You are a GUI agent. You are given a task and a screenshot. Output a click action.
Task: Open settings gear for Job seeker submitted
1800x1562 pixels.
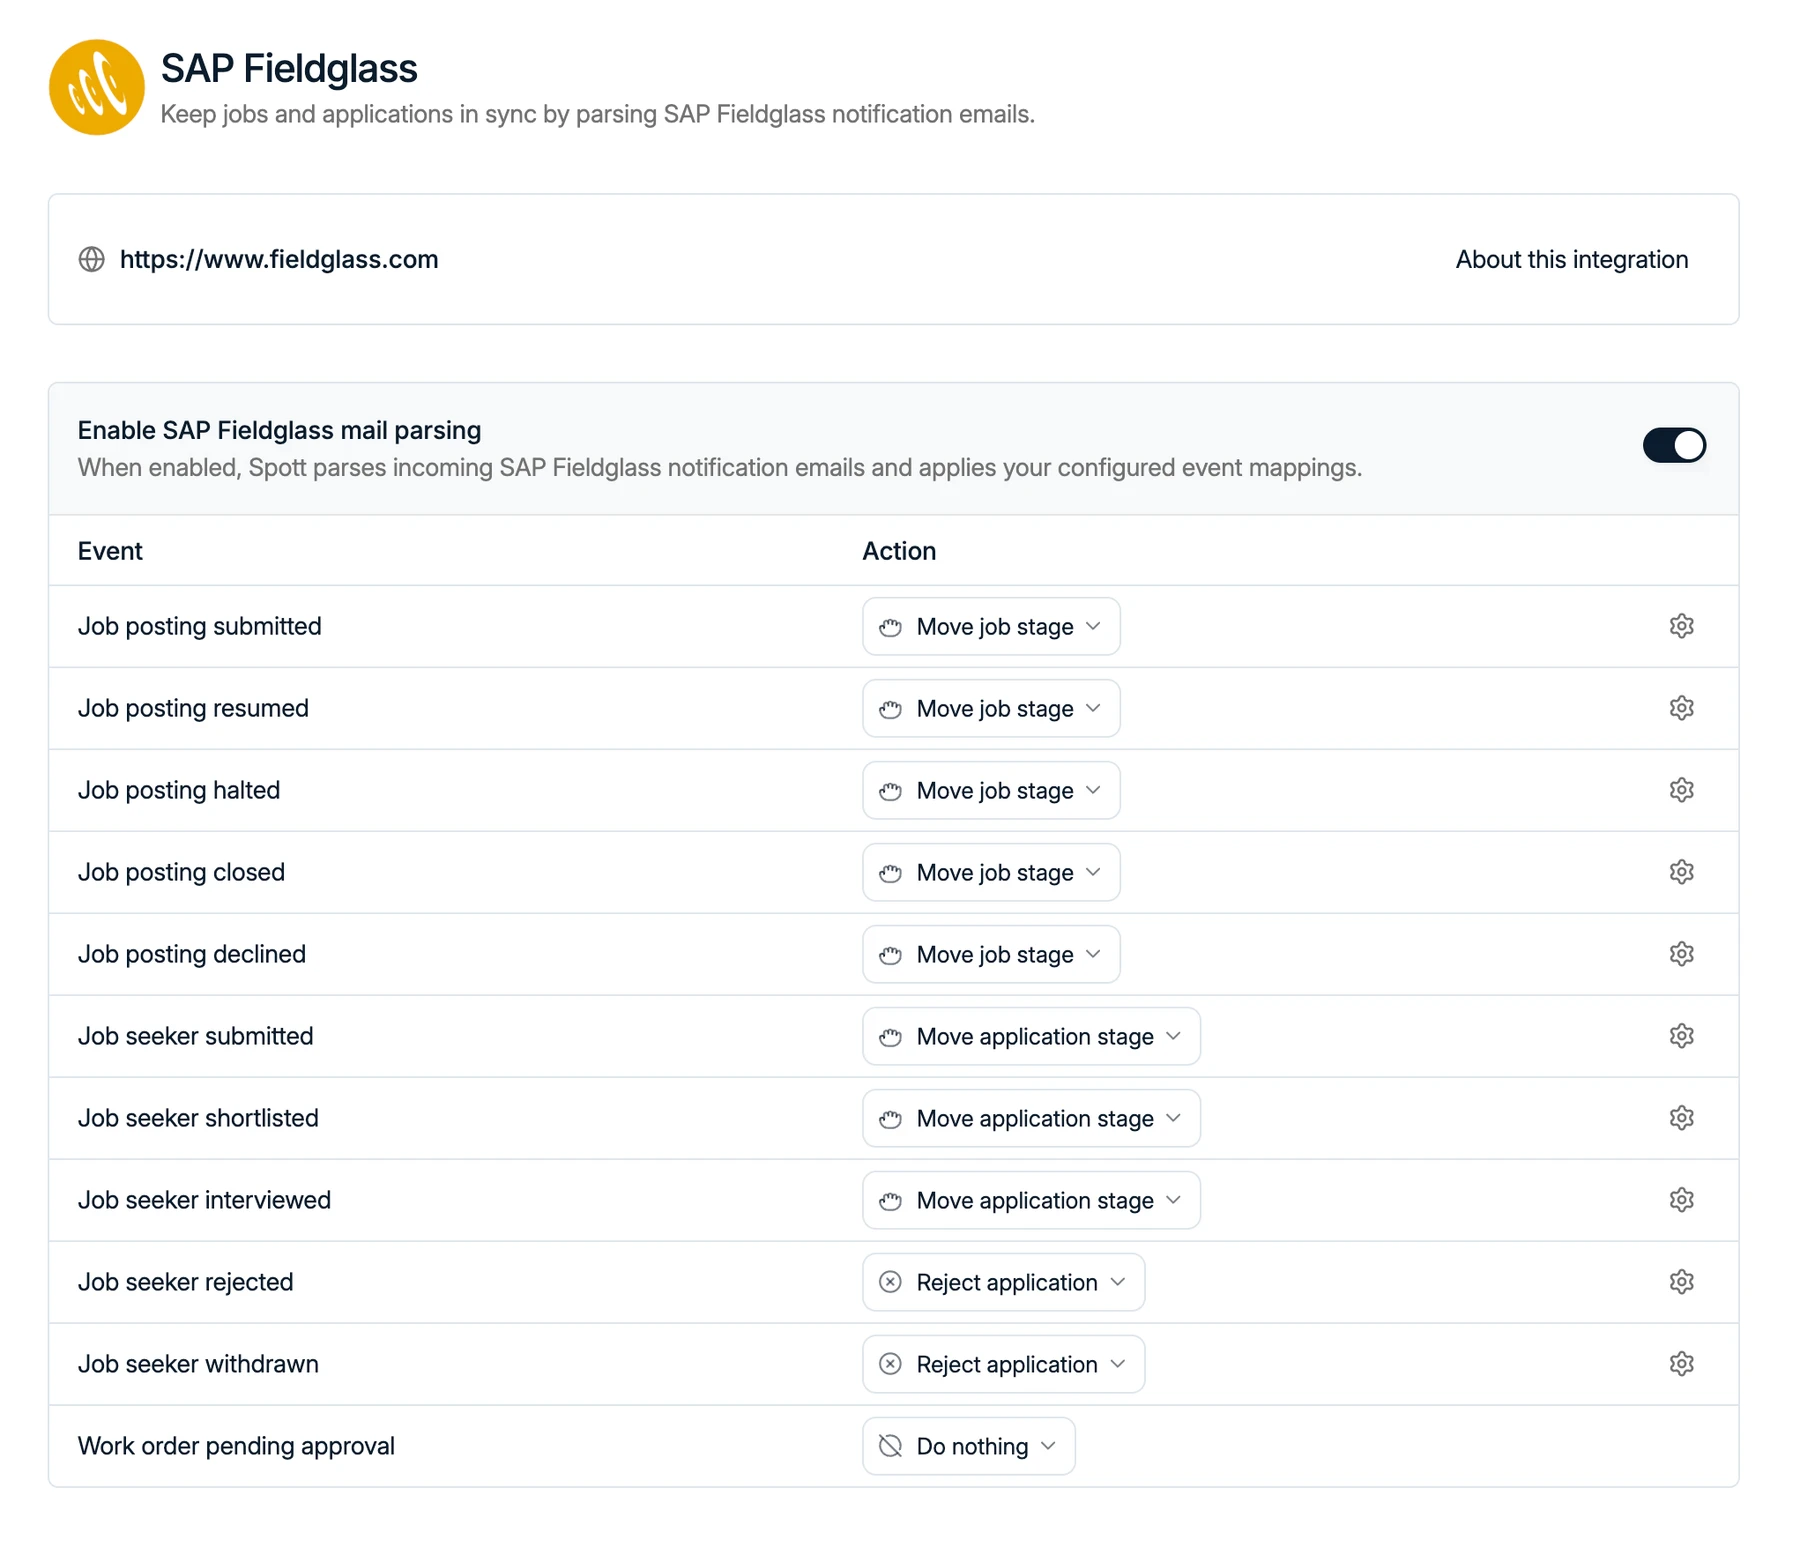coord(1681,1036)
